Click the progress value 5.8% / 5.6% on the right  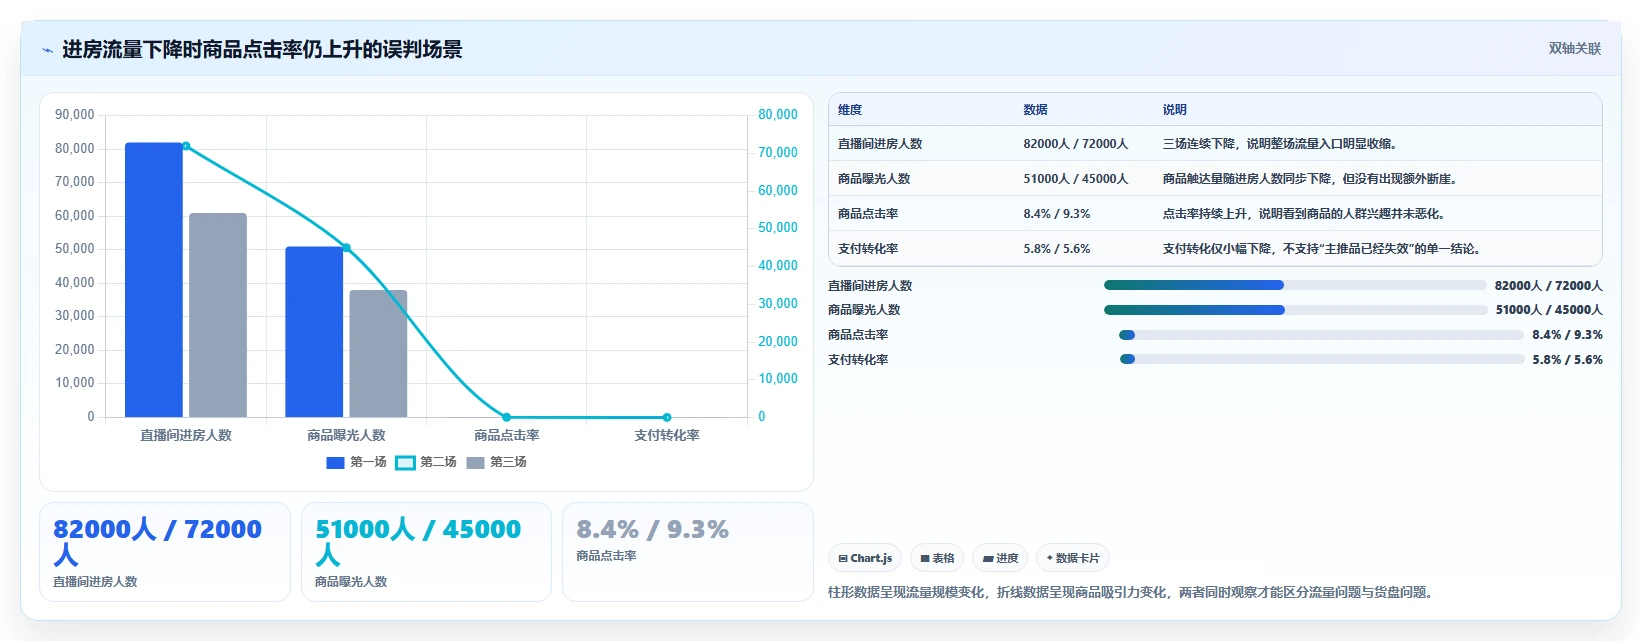coord(1567,360)
